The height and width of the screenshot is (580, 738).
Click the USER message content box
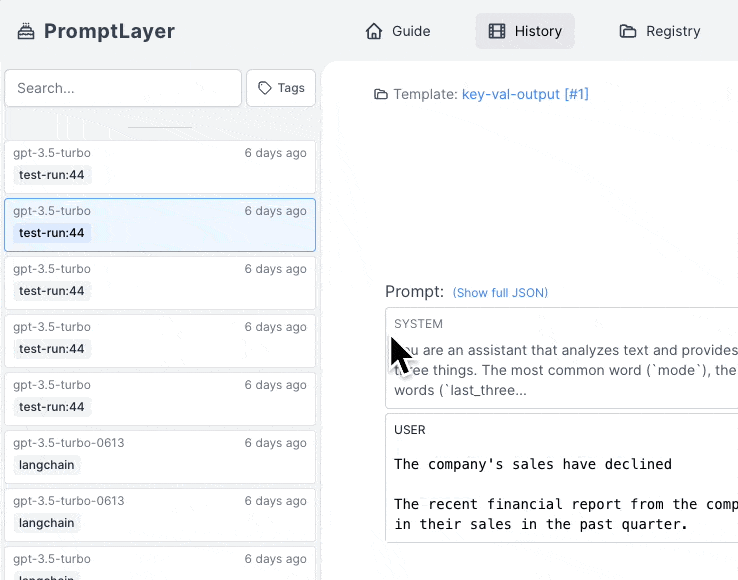click(562, 478)
